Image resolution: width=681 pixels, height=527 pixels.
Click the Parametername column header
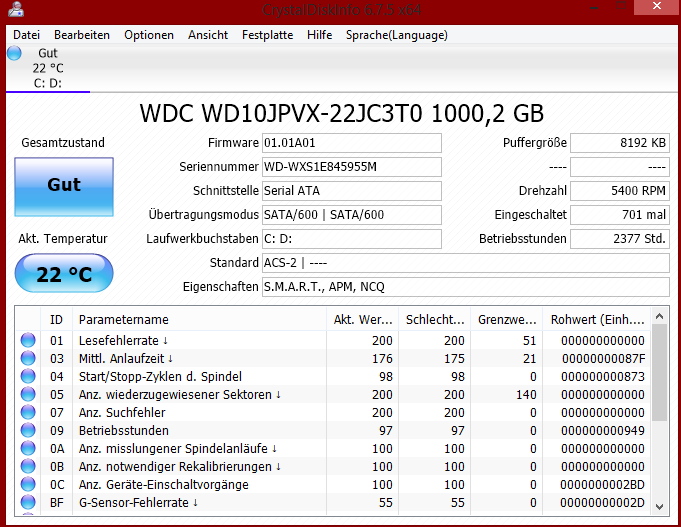tap(199, 319)
